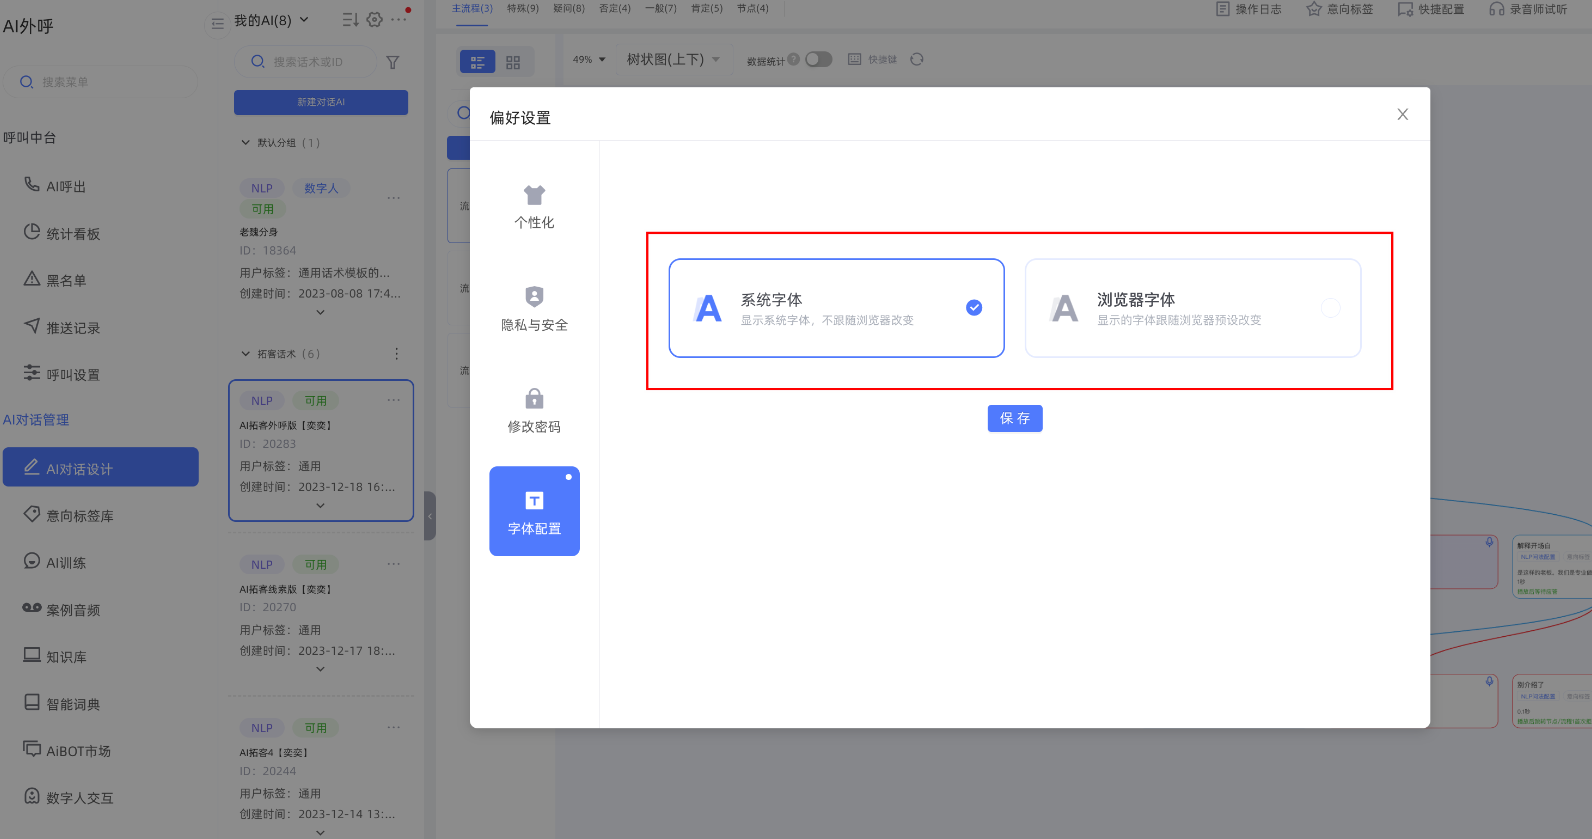Open the 49% zoom level dropdown

589,60
